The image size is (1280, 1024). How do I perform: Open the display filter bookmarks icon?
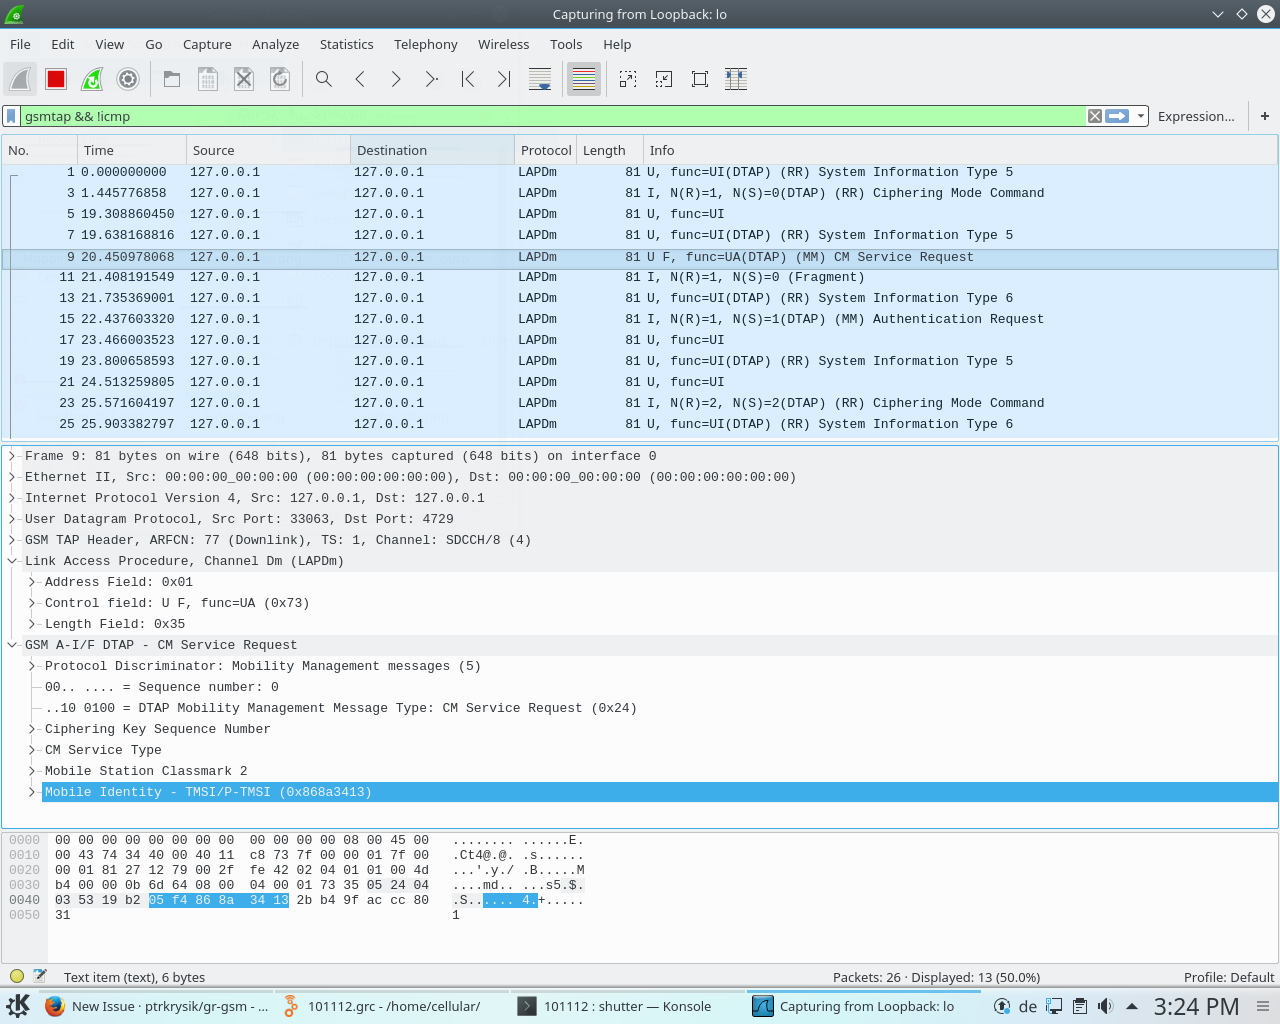10,116
